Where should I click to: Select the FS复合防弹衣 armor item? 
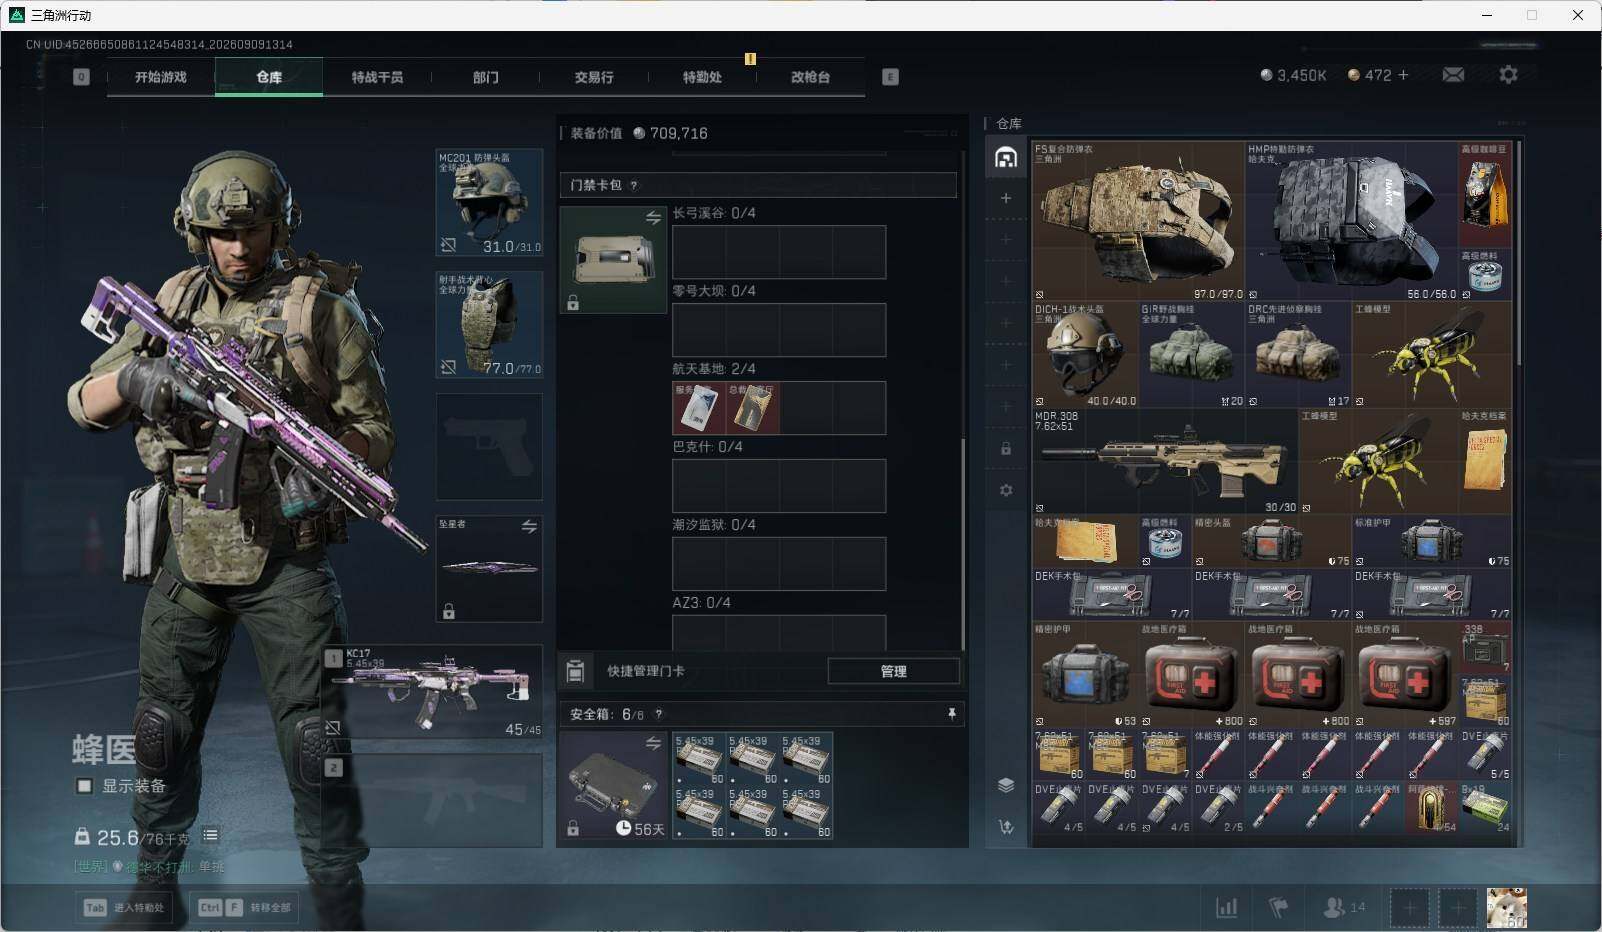point(1139,221)
